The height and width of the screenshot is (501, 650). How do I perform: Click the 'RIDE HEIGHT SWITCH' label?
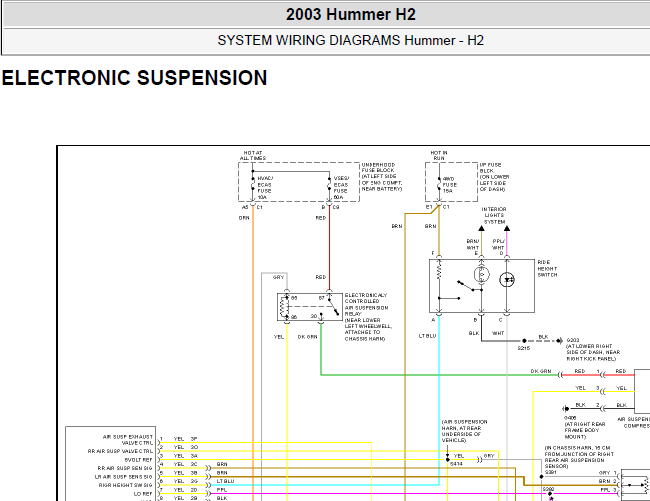pos(547,269)
